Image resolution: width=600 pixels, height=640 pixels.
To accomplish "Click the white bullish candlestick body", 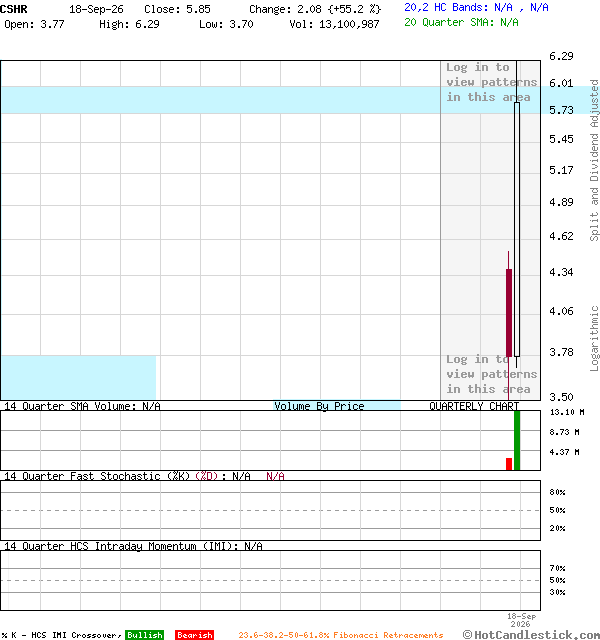I will [517, 229].
